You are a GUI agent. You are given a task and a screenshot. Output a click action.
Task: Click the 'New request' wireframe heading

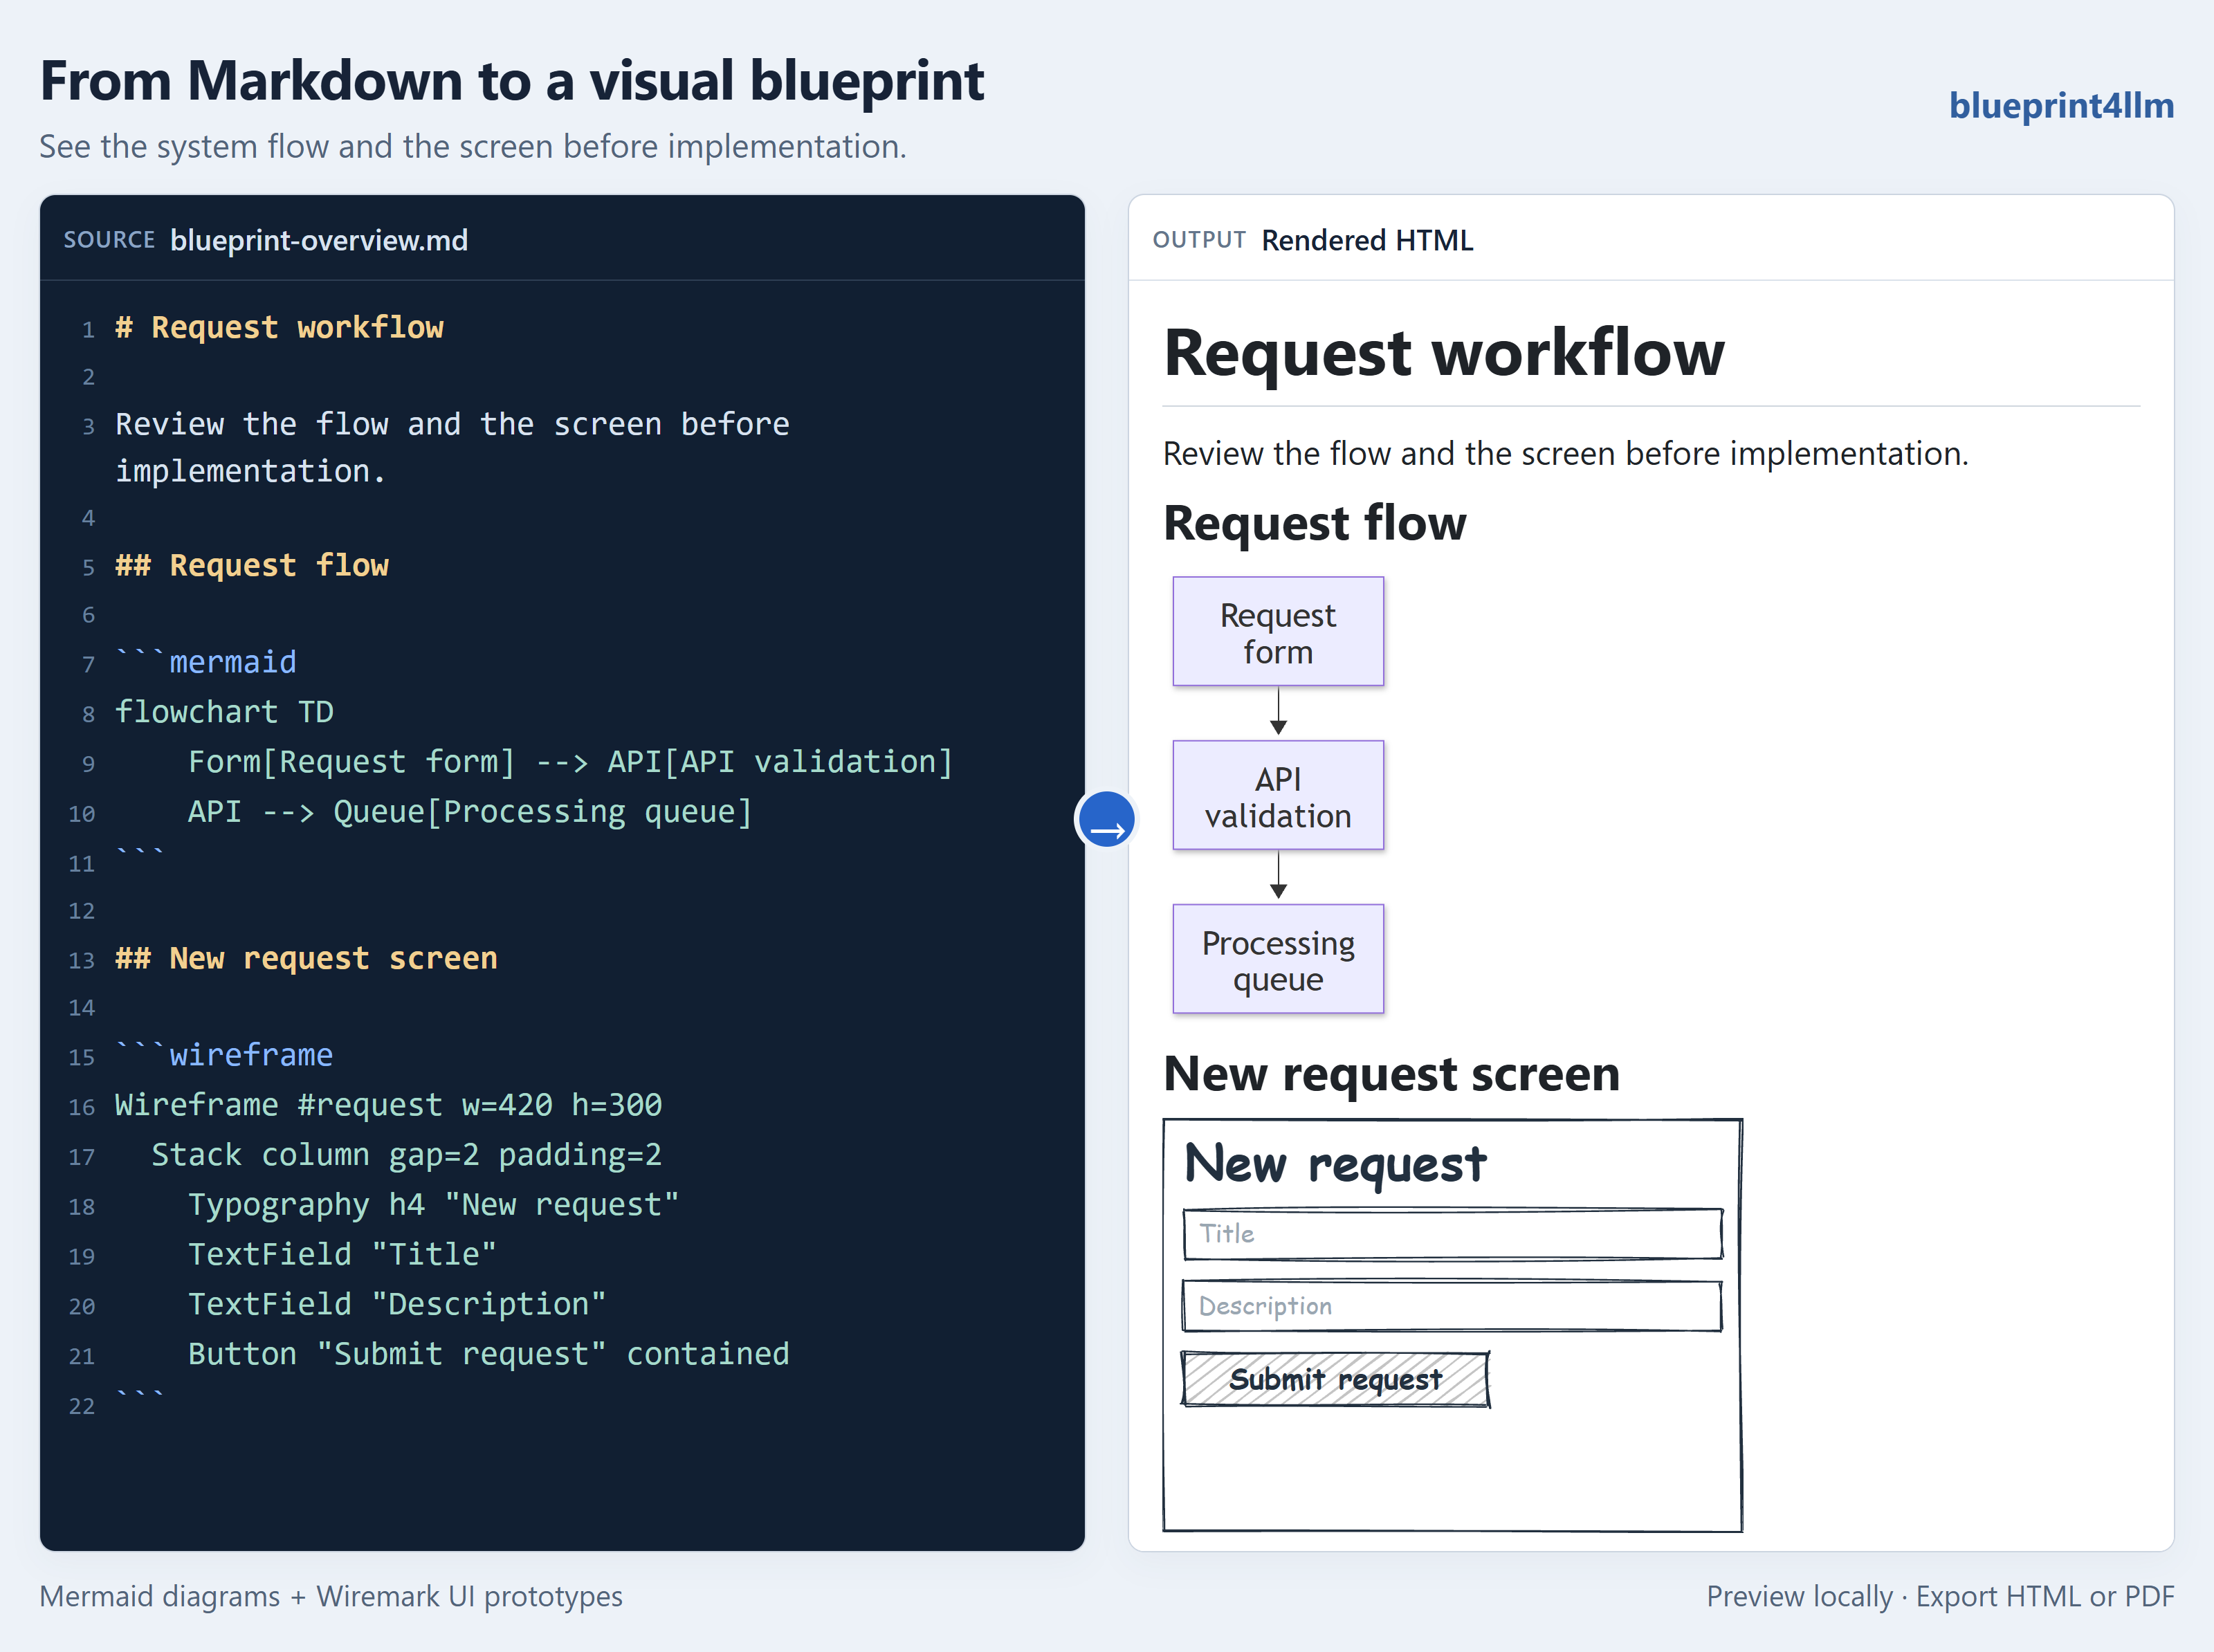point(1335,1164)
